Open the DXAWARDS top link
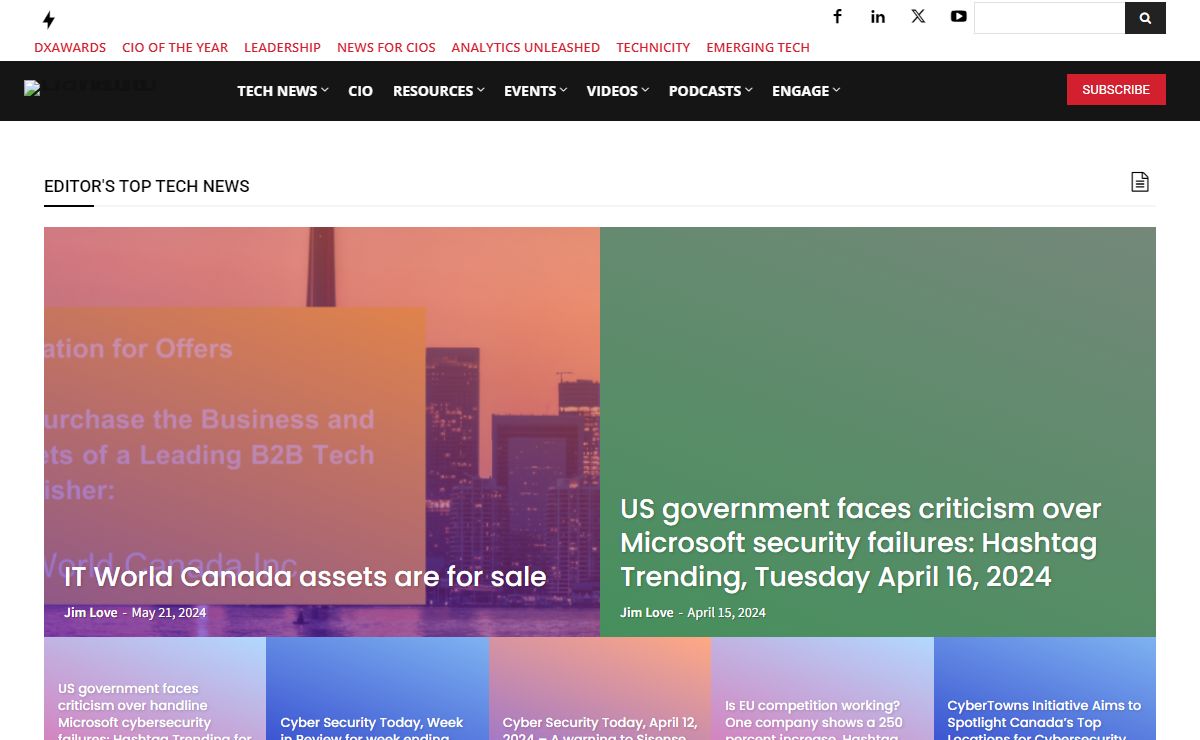 coord(70,47)
